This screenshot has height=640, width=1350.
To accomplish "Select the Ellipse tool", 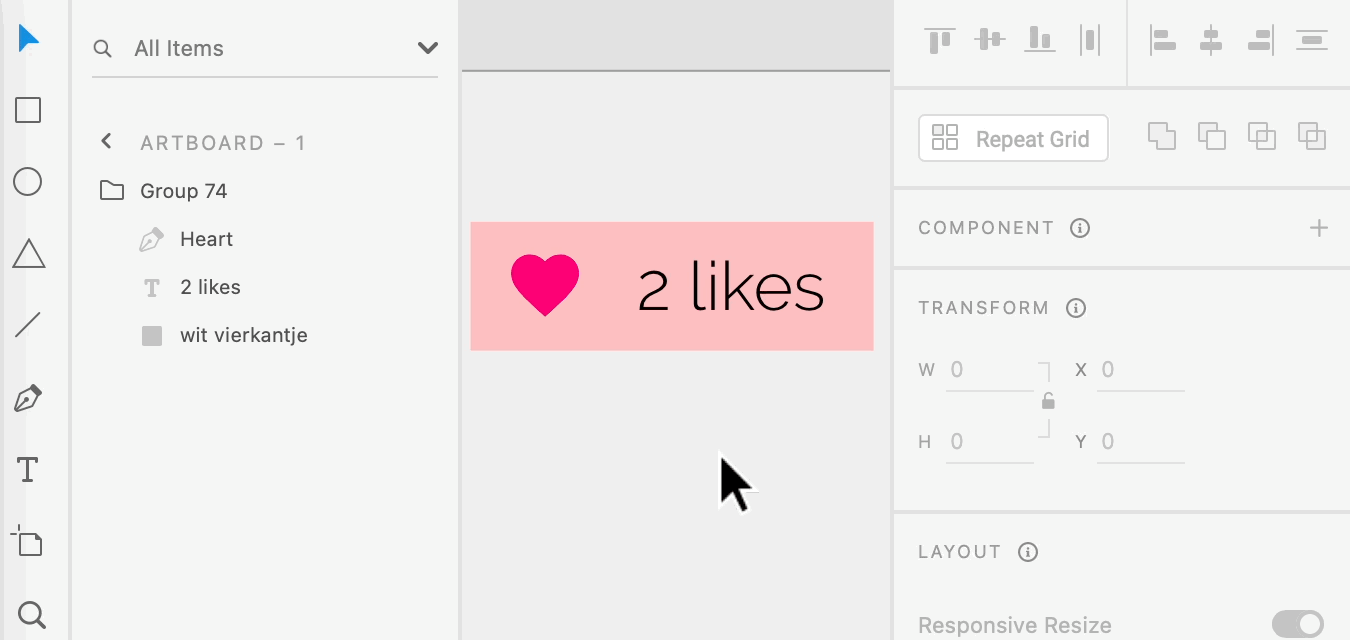I will pos(28,182).
